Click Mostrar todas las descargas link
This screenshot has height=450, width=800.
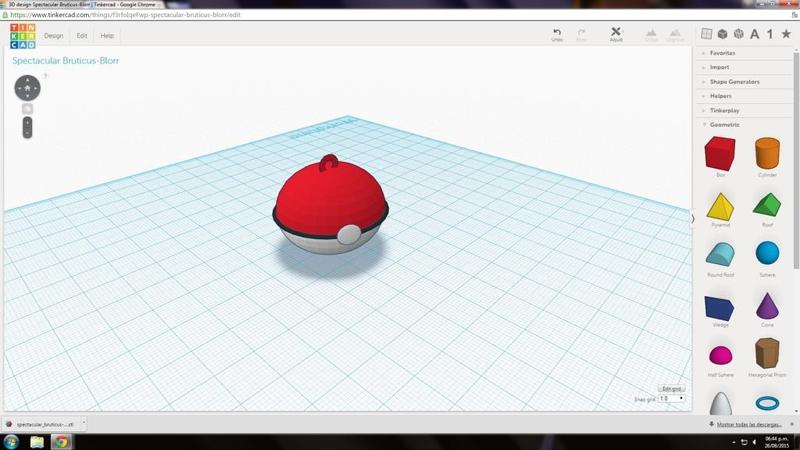tap(749, 424)
